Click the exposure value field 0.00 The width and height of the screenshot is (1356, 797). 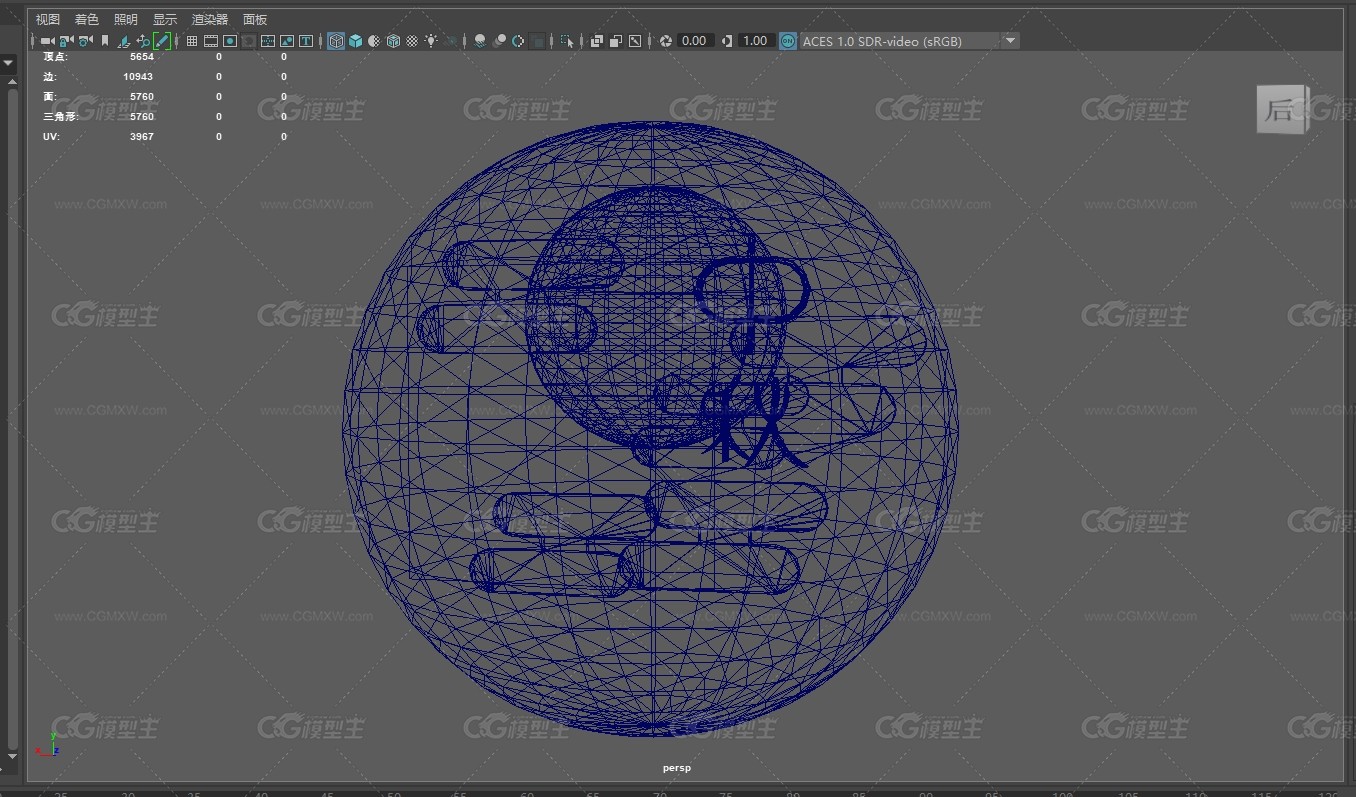(x=694, y=41)
